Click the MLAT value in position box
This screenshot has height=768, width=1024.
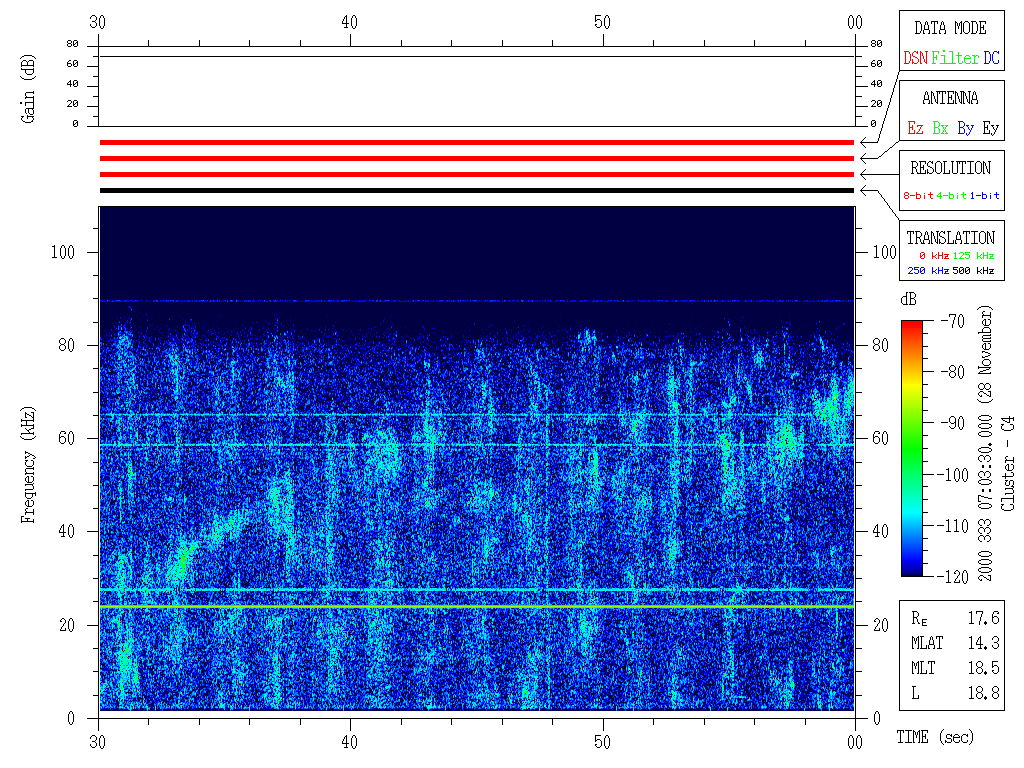click(987, 643)
